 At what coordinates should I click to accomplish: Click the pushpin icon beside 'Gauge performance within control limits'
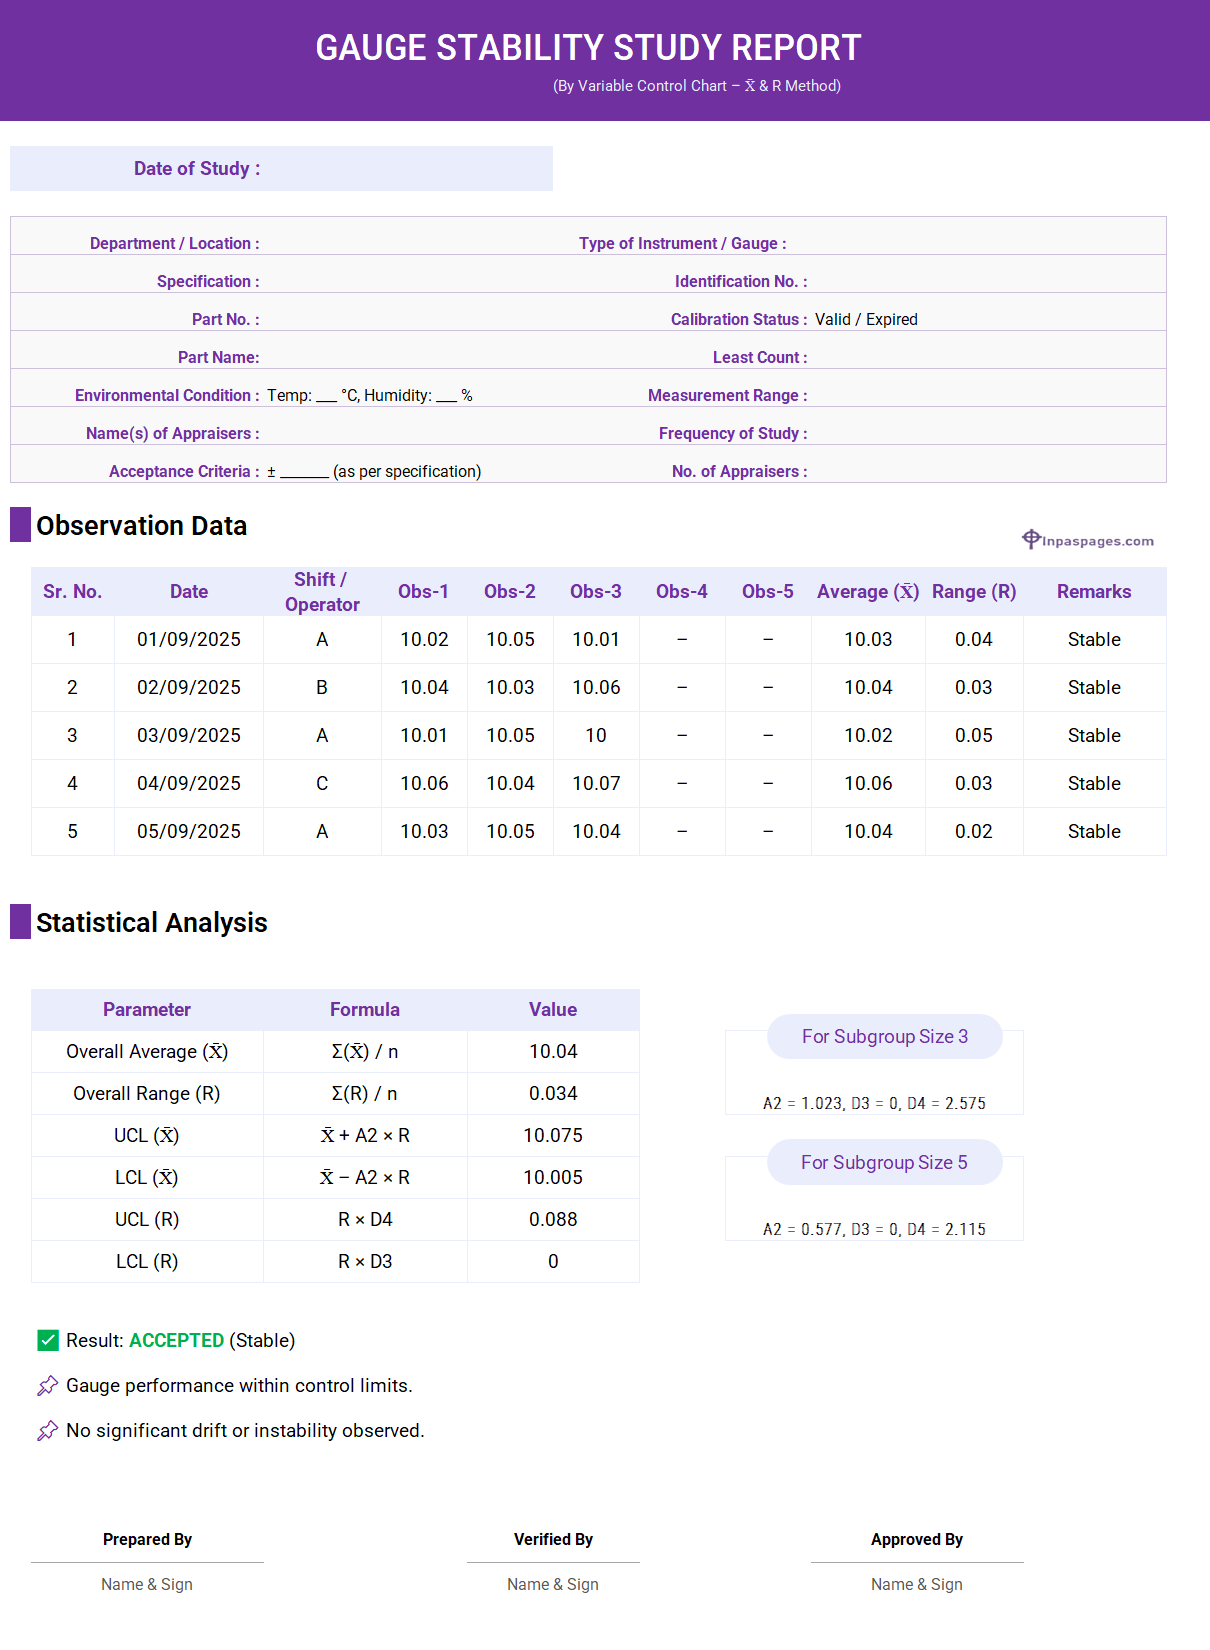click(x=47, y=1386)
